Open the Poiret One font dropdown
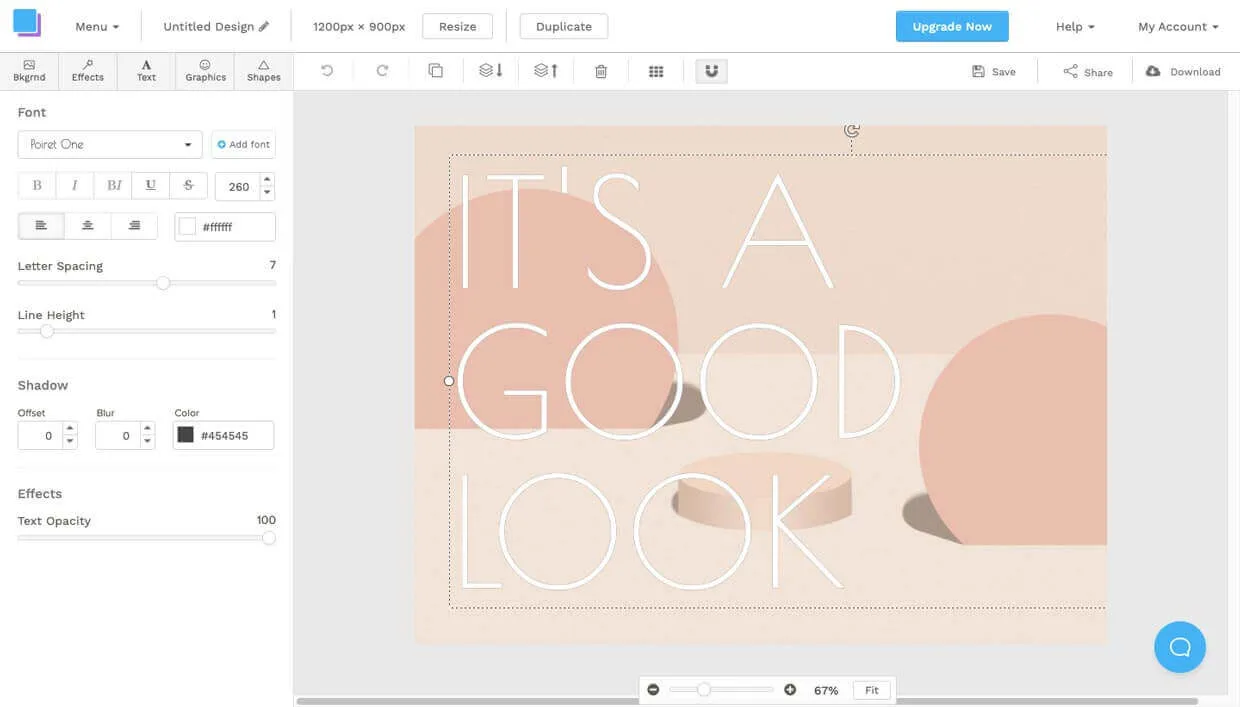Screen dimensions: 1240x707 [x=110, y=145]
